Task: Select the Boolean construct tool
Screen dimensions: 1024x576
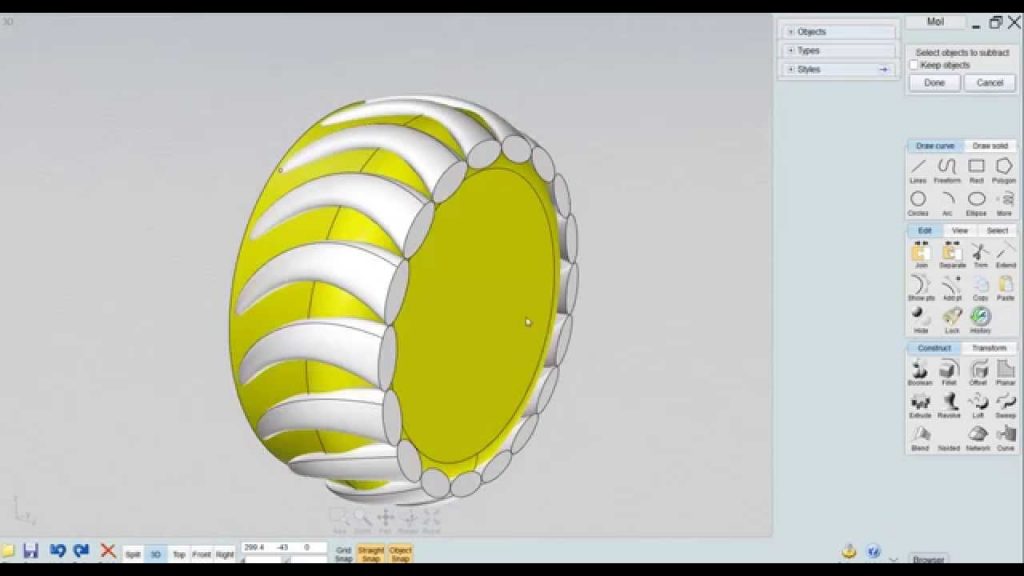Action: [919, 371]
